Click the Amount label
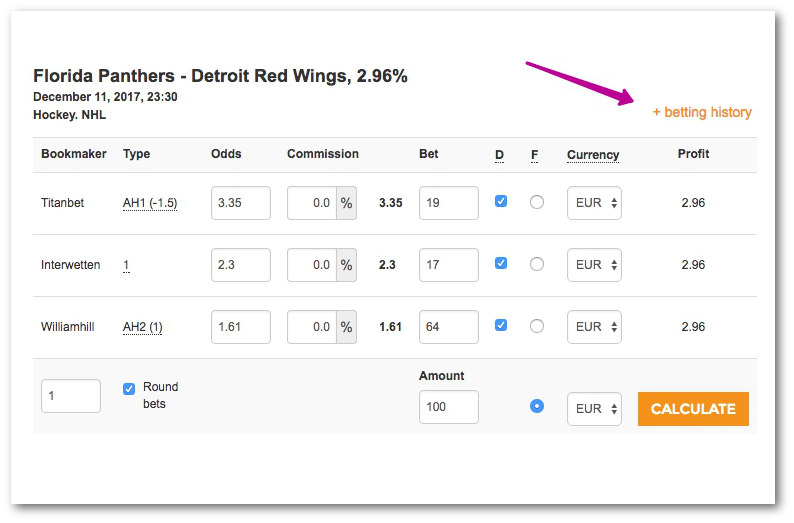This screenshot has height=523, width=794. click(442, 376)
